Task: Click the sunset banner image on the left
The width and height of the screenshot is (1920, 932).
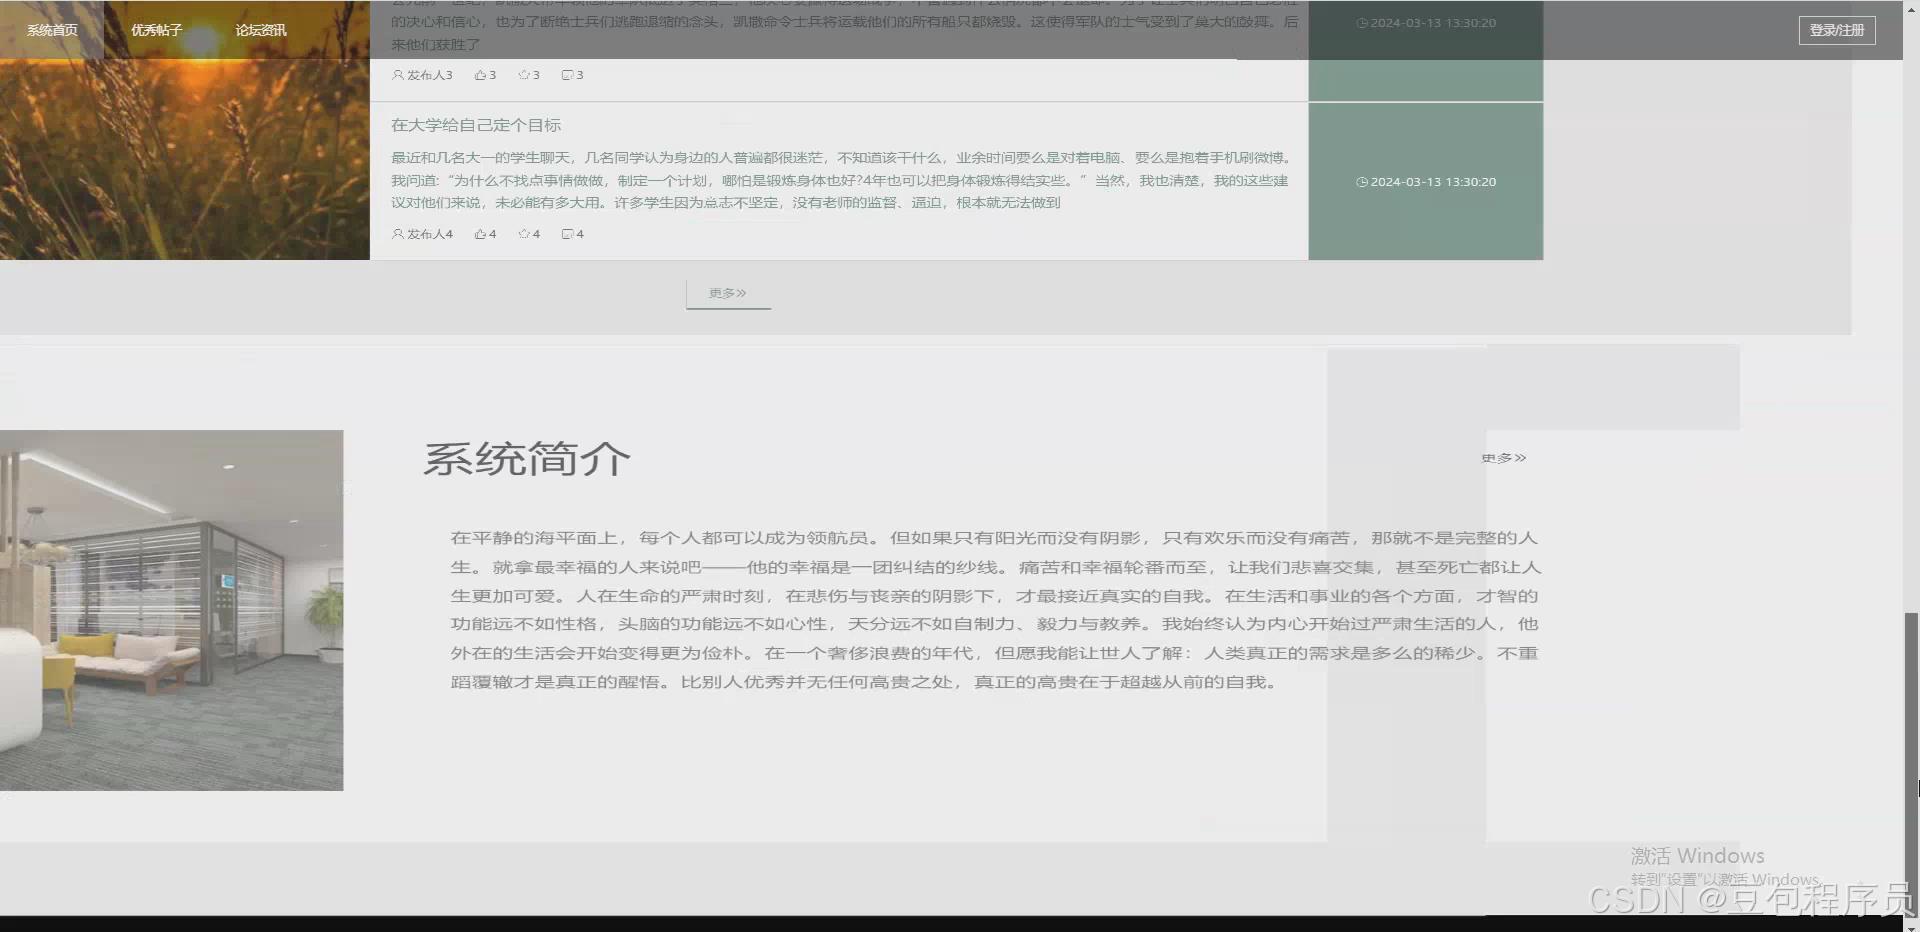Action: (185, 150)
